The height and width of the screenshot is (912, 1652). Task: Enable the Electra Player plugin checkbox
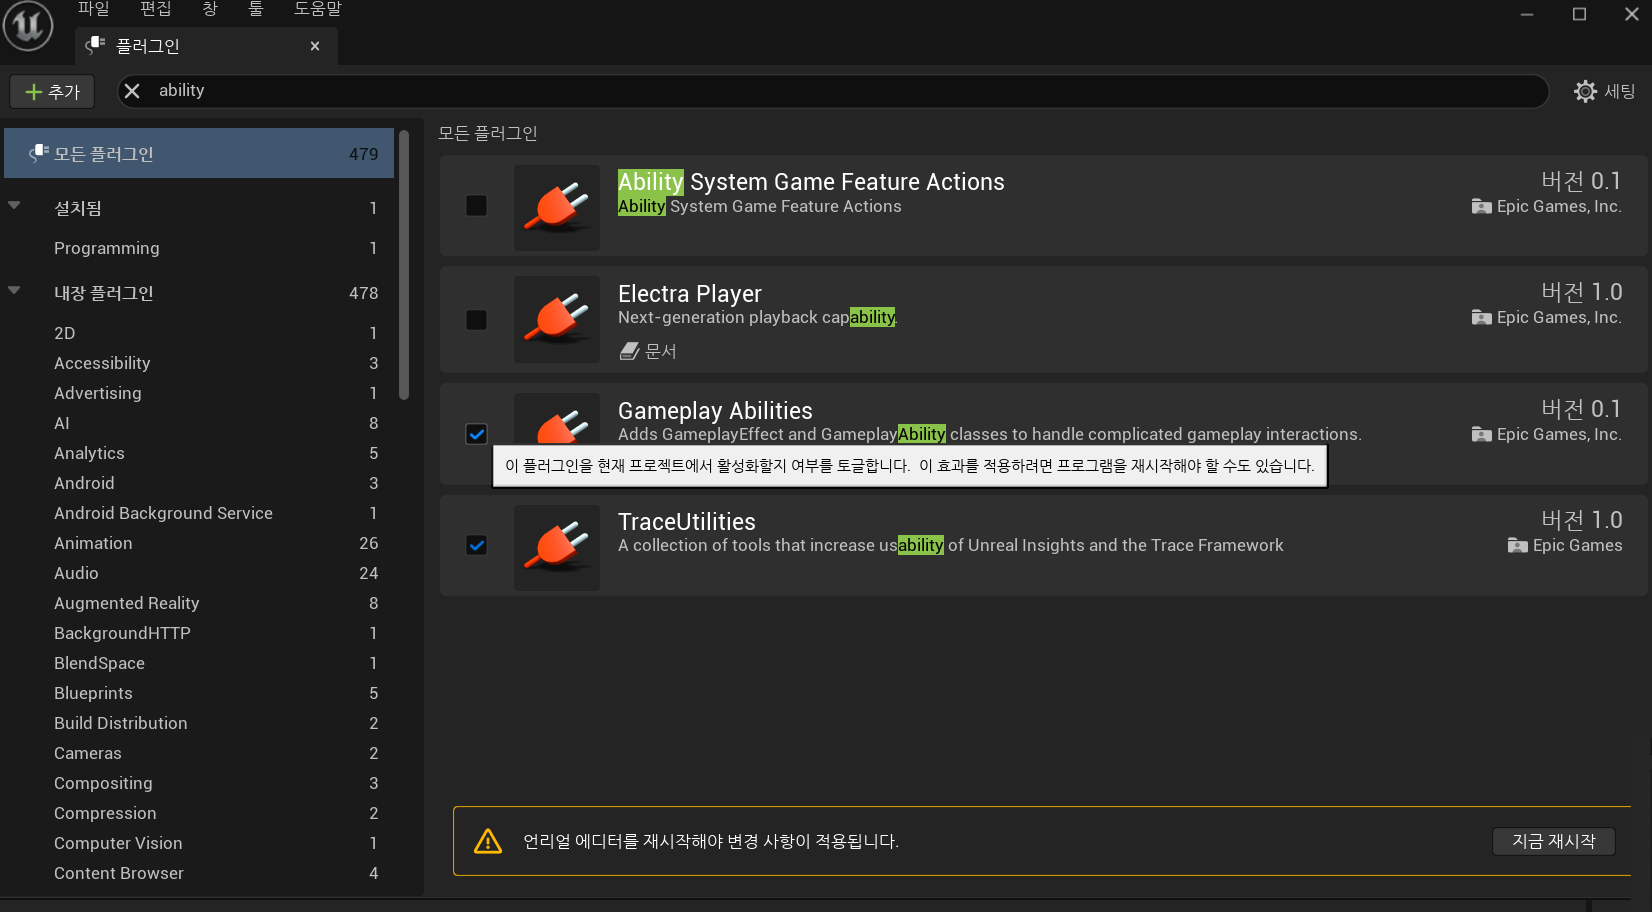pyautogui.click(x=477, y=320)
